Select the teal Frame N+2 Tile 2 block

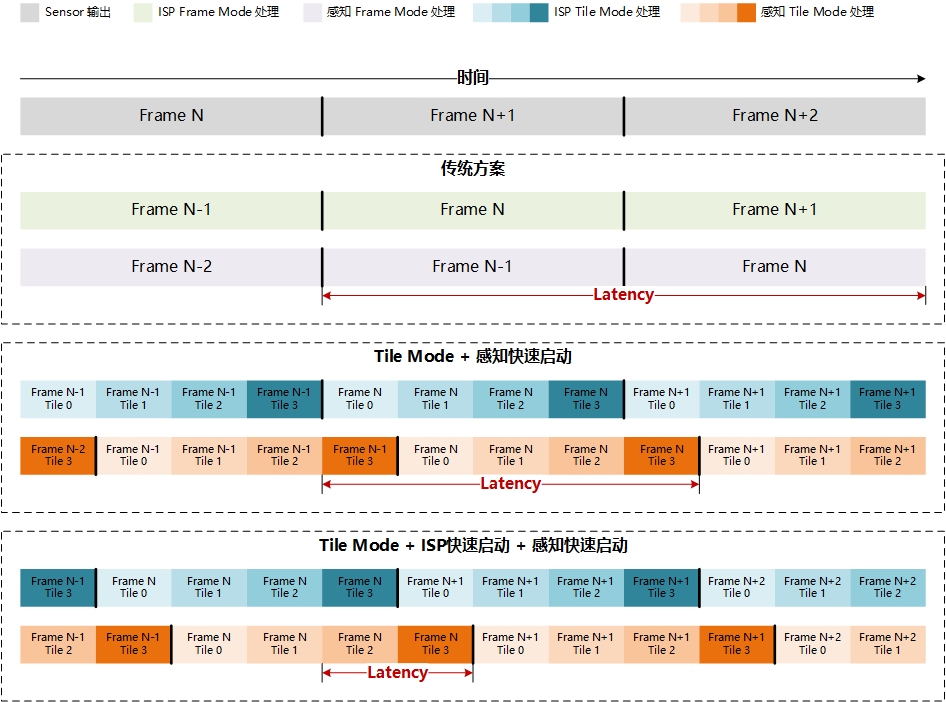coord(888,587)
